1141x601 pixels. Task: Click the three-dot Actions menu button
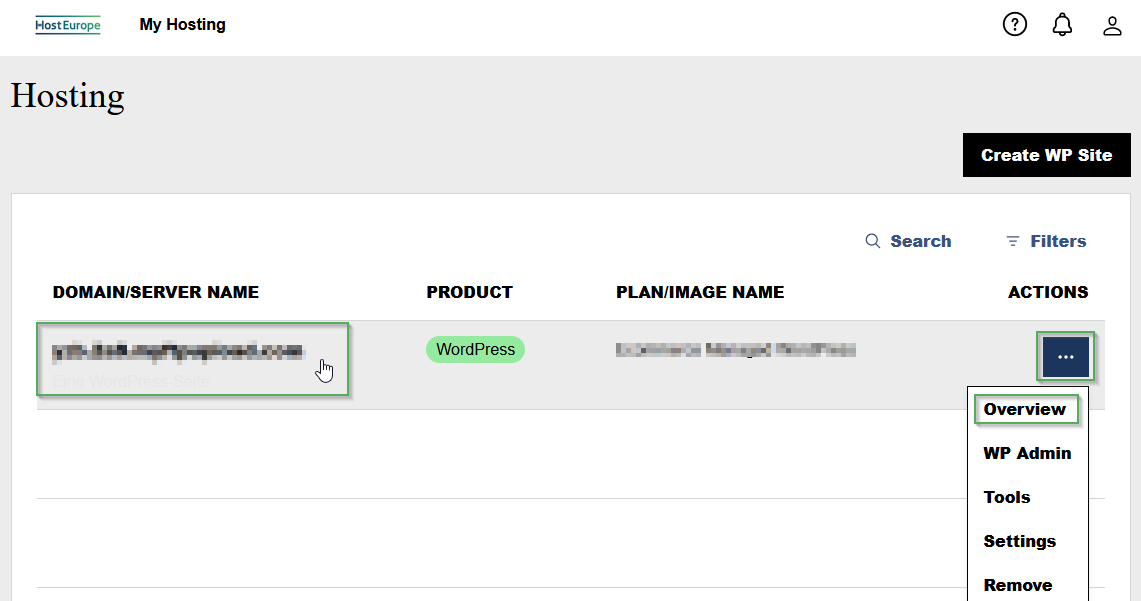(x=1065, y=357)
